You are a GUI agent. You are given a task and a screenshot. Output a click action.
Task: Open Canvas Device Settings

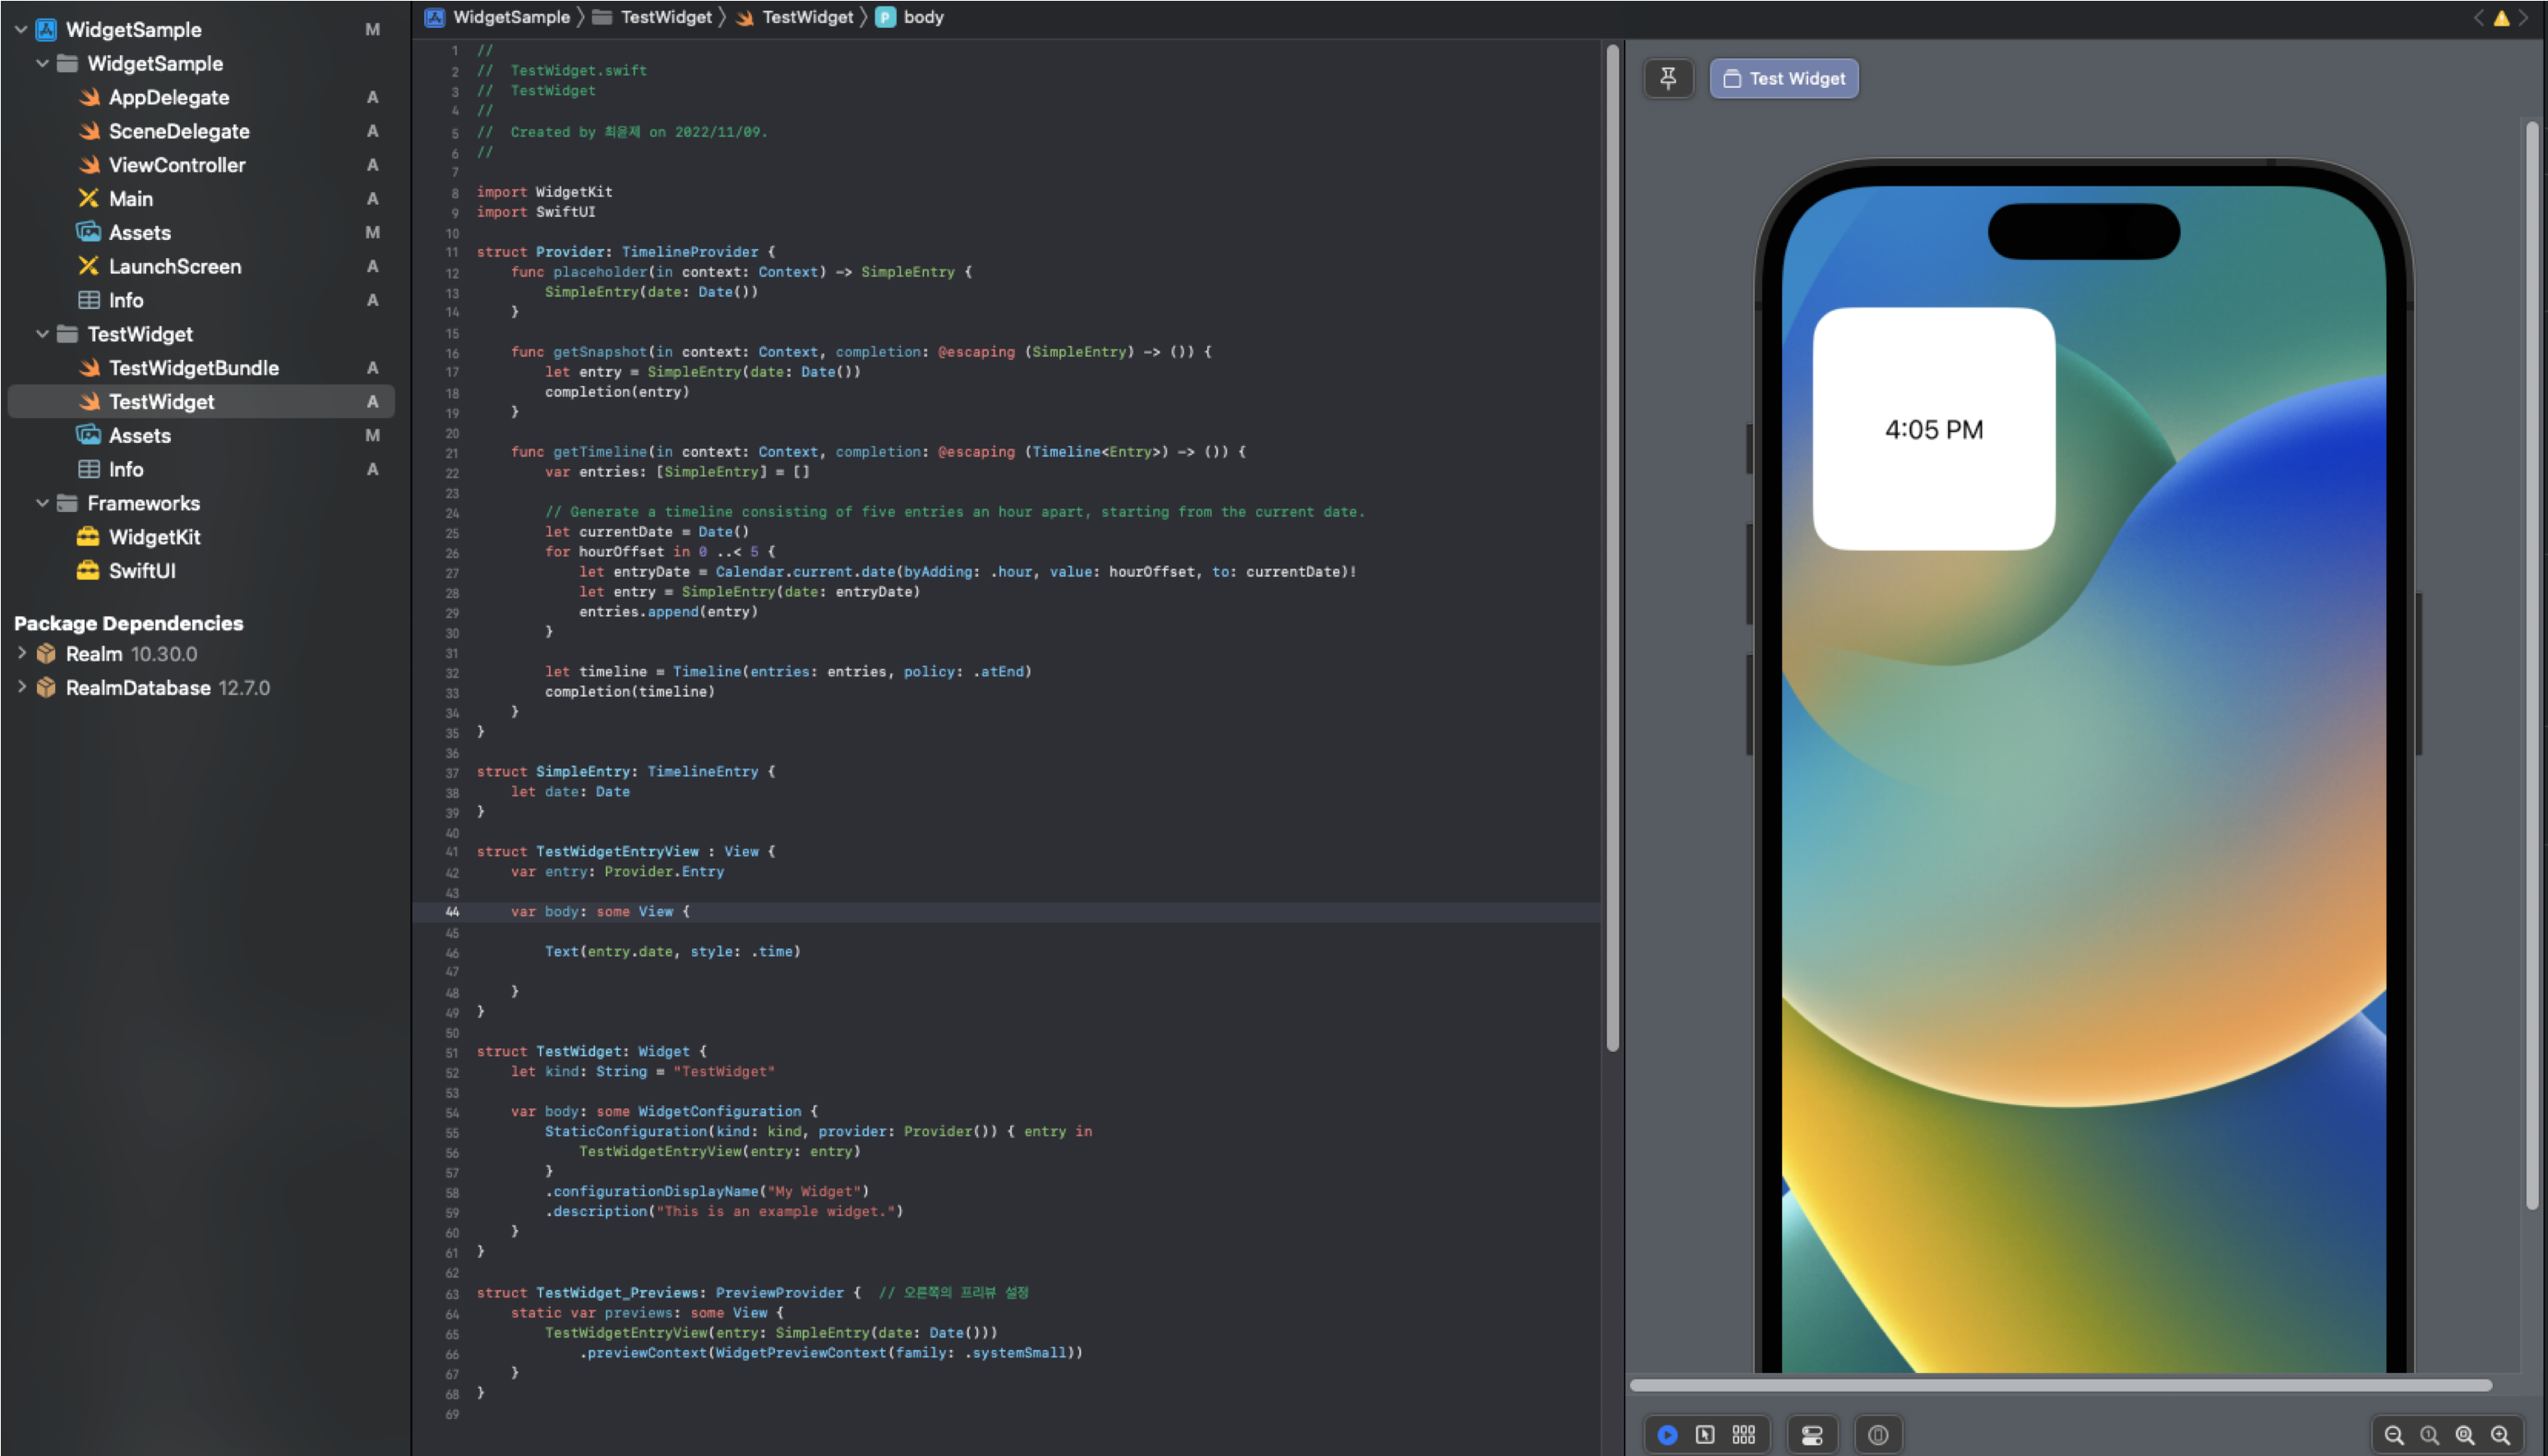[x=1812, y=1435]
